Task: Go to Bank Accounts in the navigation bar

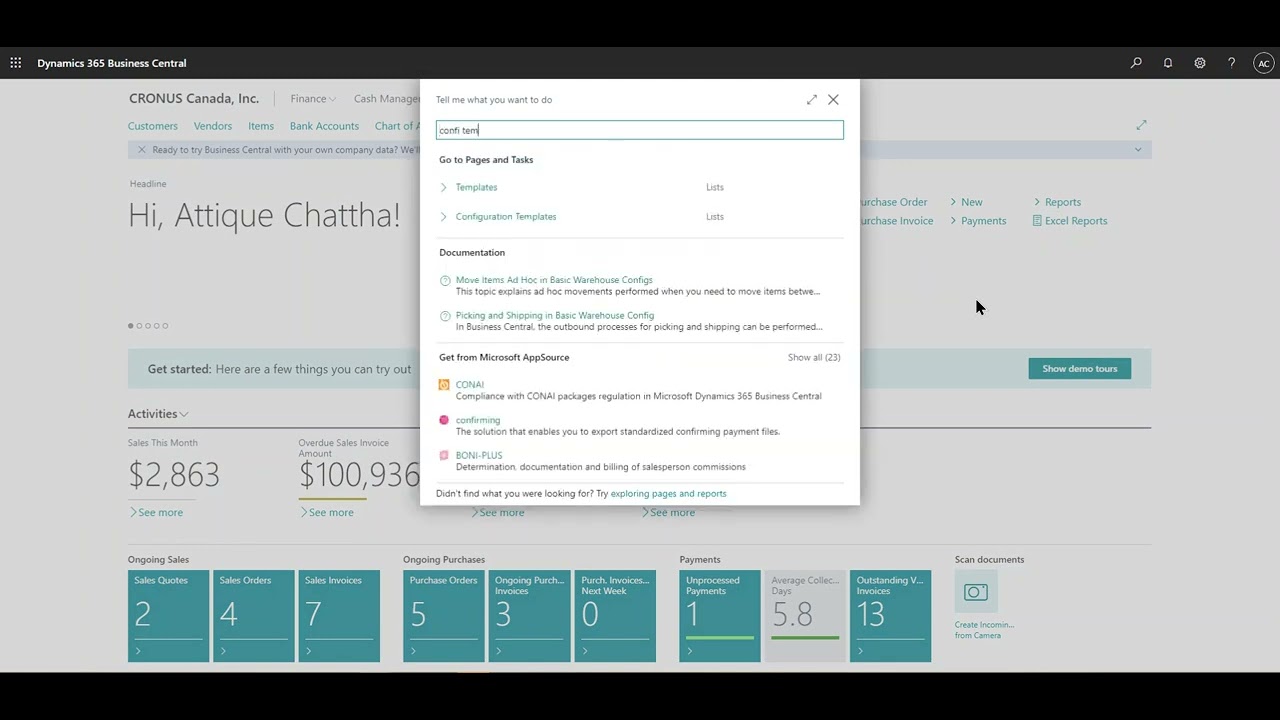Action: pyautogui.click(x=324, y=126)
